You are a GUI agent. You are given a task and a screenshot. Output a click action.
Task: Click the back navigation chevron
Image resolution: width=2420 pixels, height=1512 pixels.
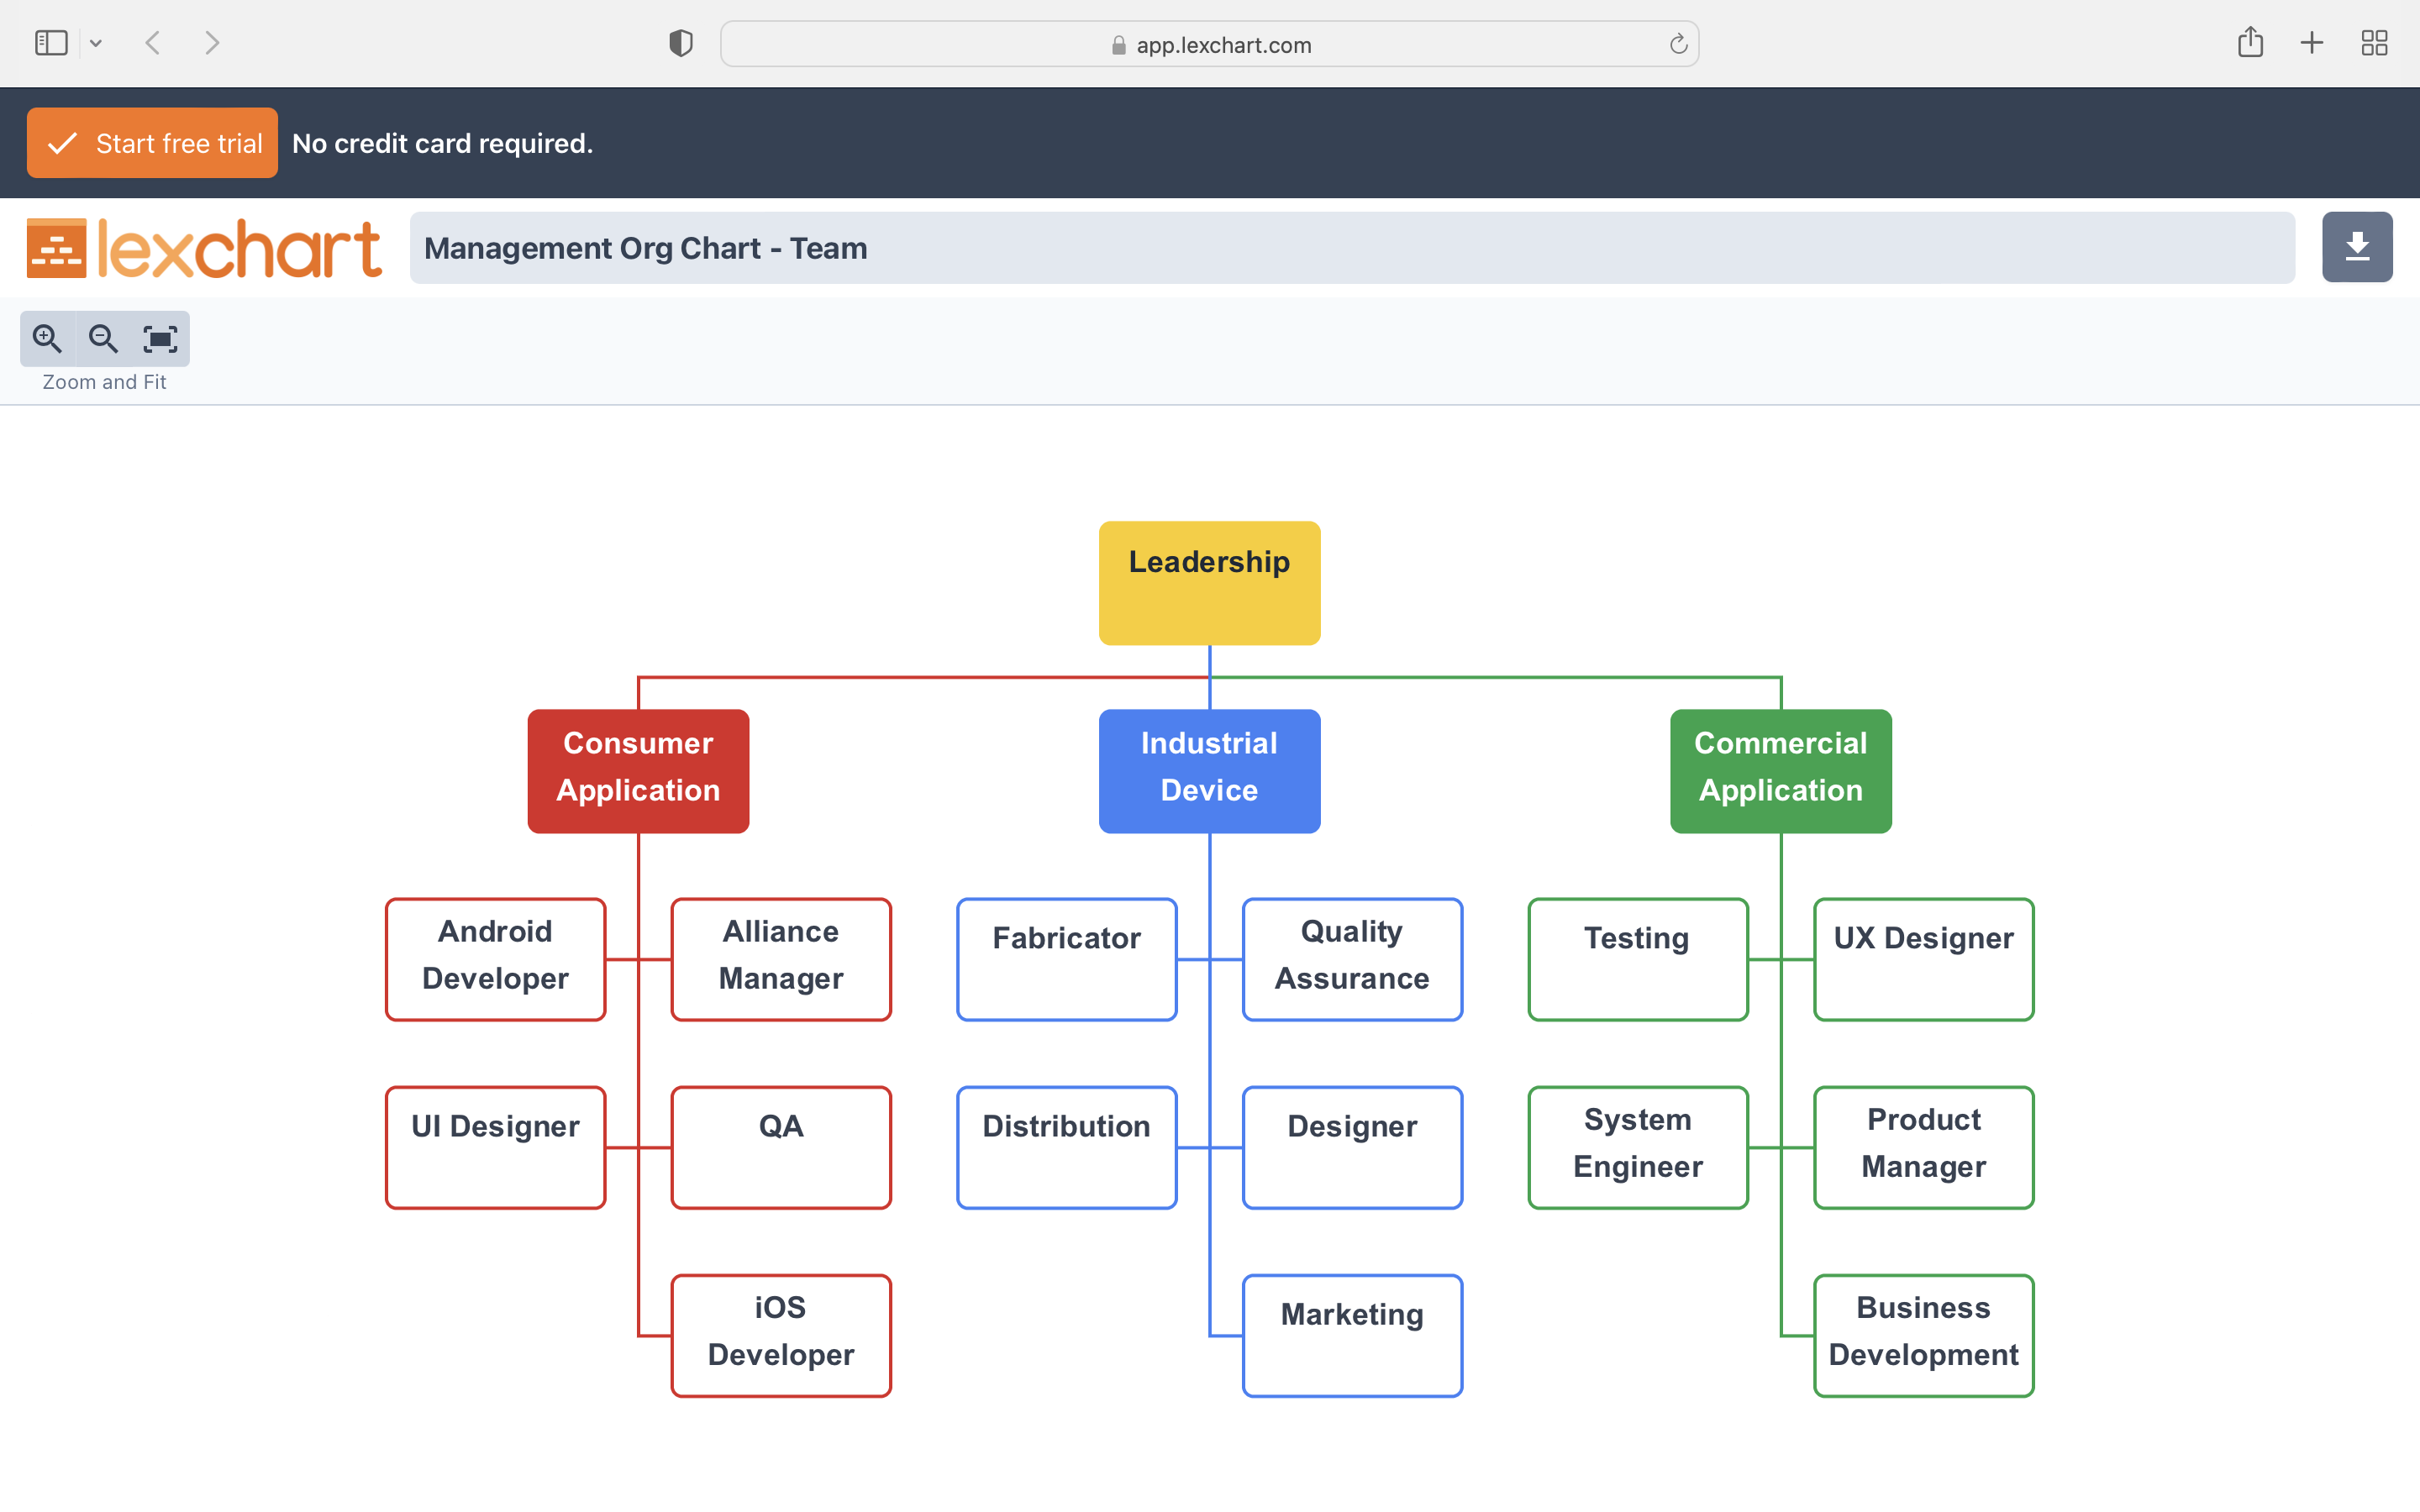153,42
